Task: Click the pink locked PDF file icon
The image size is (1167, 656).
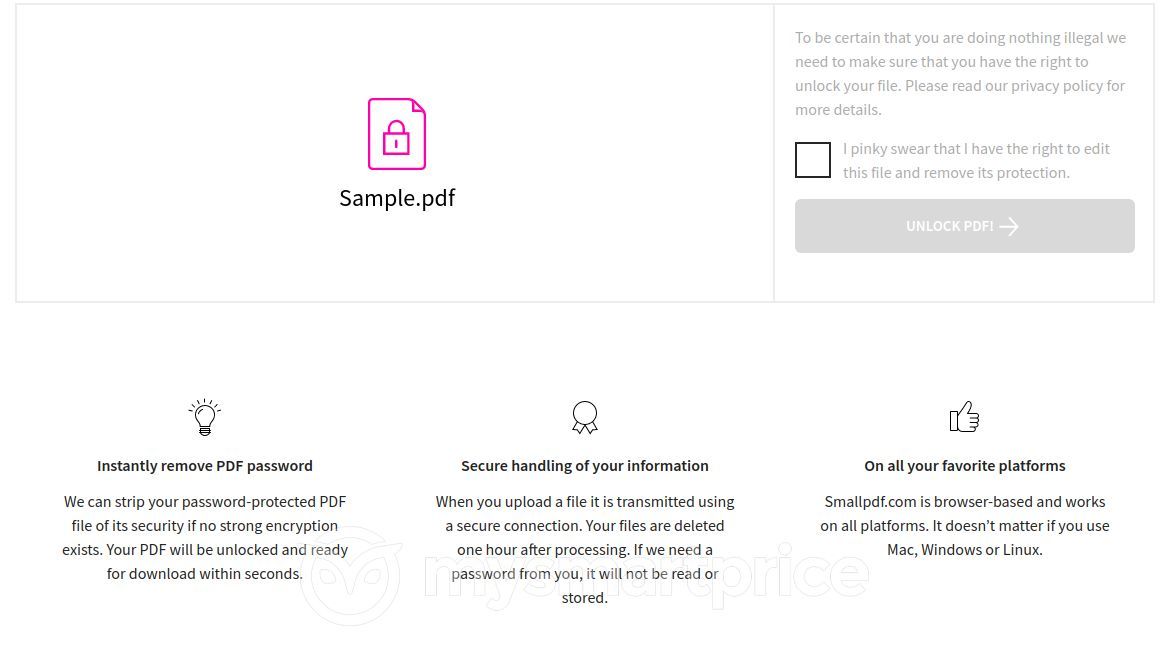Action: 397,134
